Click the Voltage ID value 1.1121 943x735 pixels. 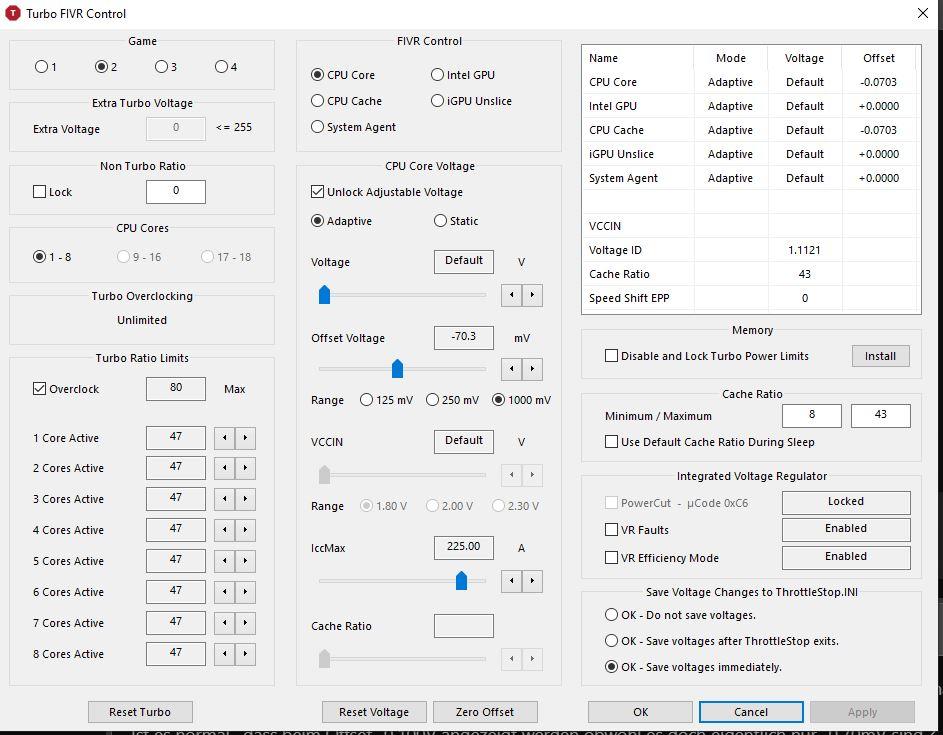(x=805, y=250)
